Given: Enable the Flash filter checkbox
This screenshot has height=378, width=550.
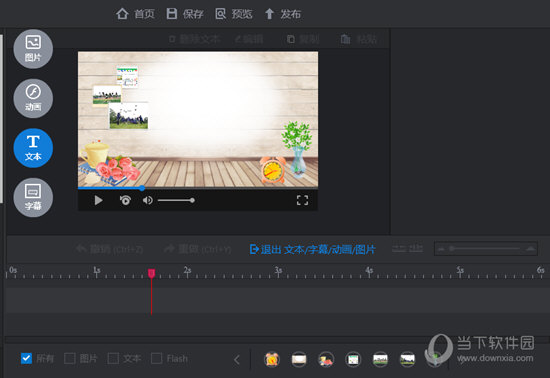Looking at the screenshot, I should point(156,358).
